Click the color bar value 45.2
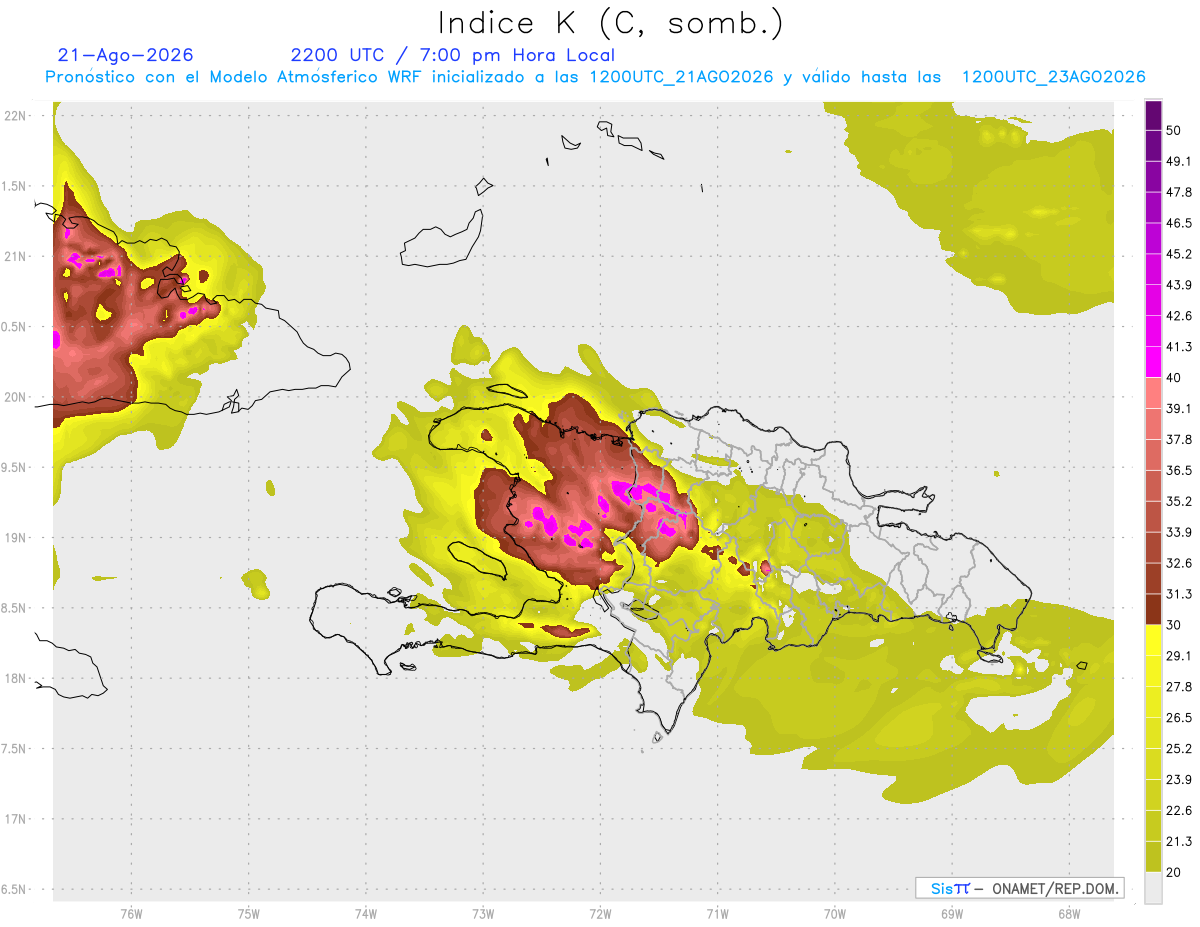This screenshot has height=927, width=1200. [x=1179, y=254]
